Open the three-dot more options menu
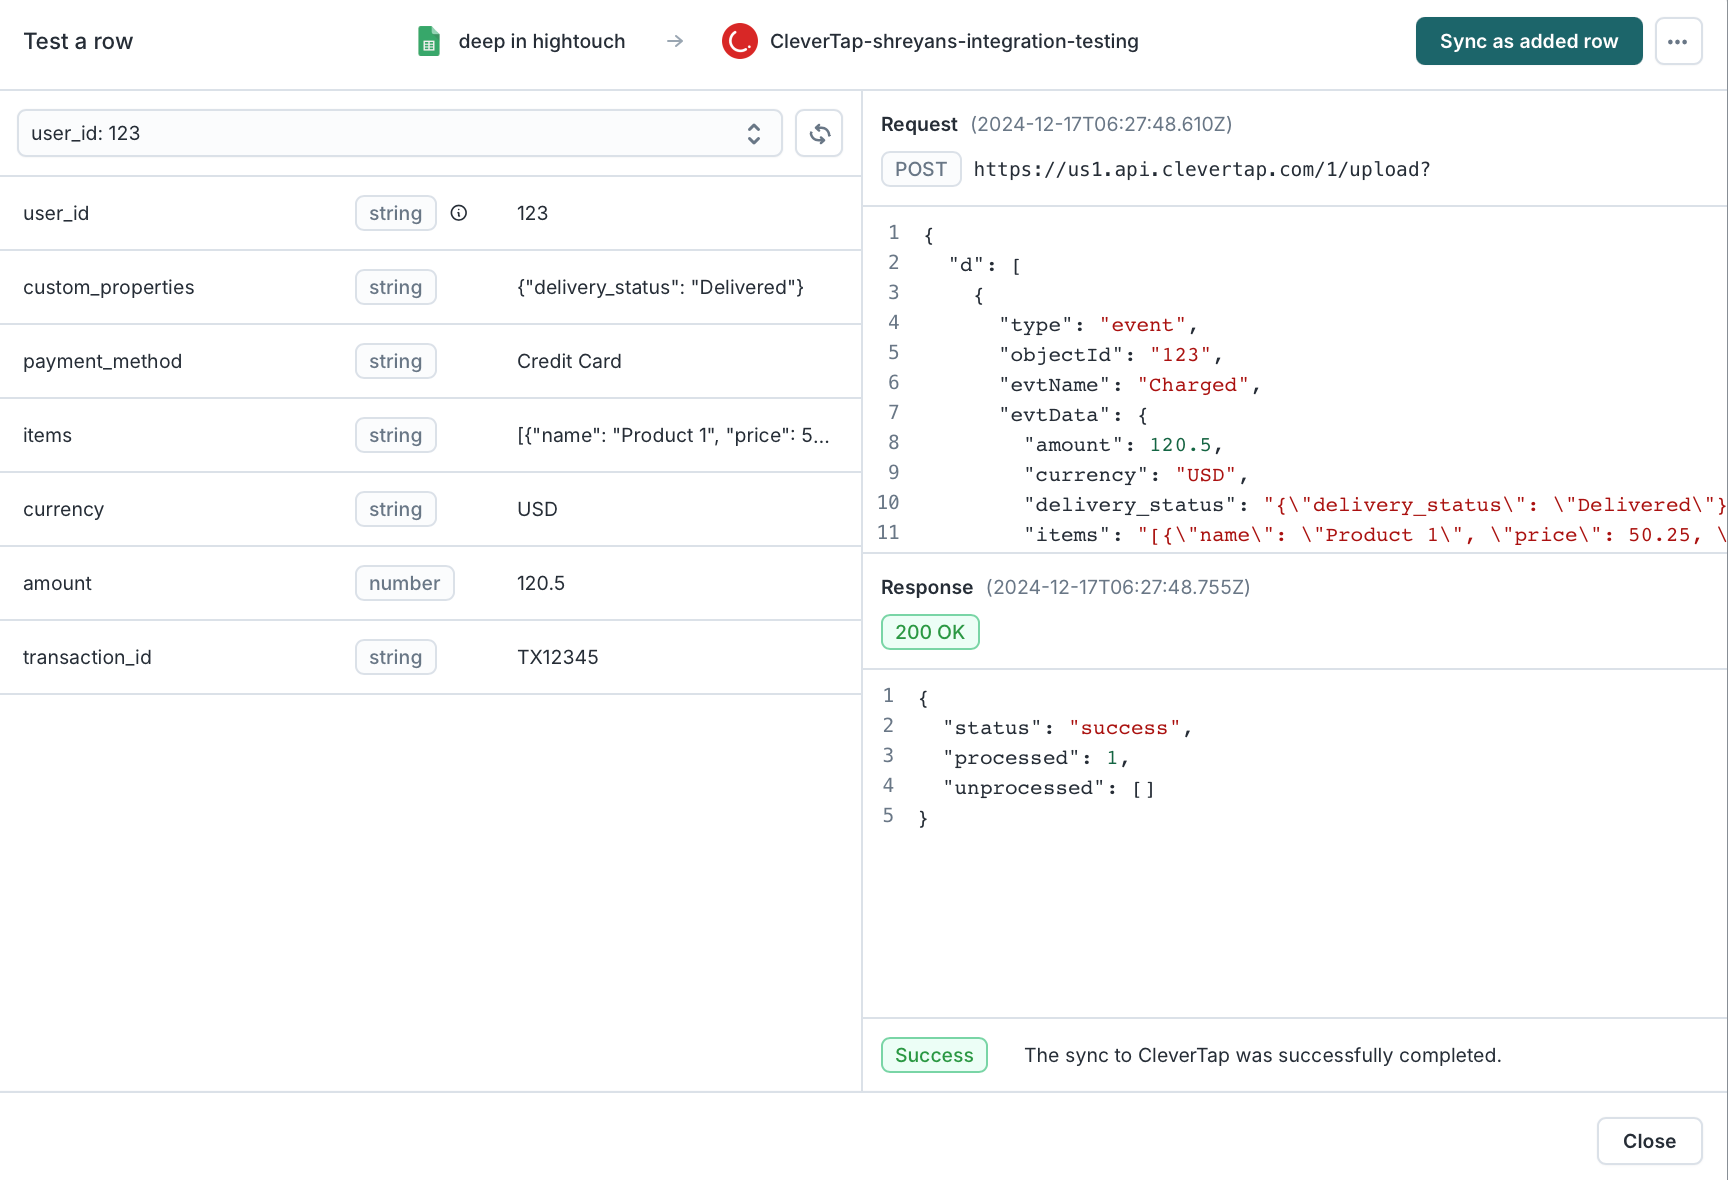The width and height of the screenshot is (1728, 1180). click(1678, 41)
